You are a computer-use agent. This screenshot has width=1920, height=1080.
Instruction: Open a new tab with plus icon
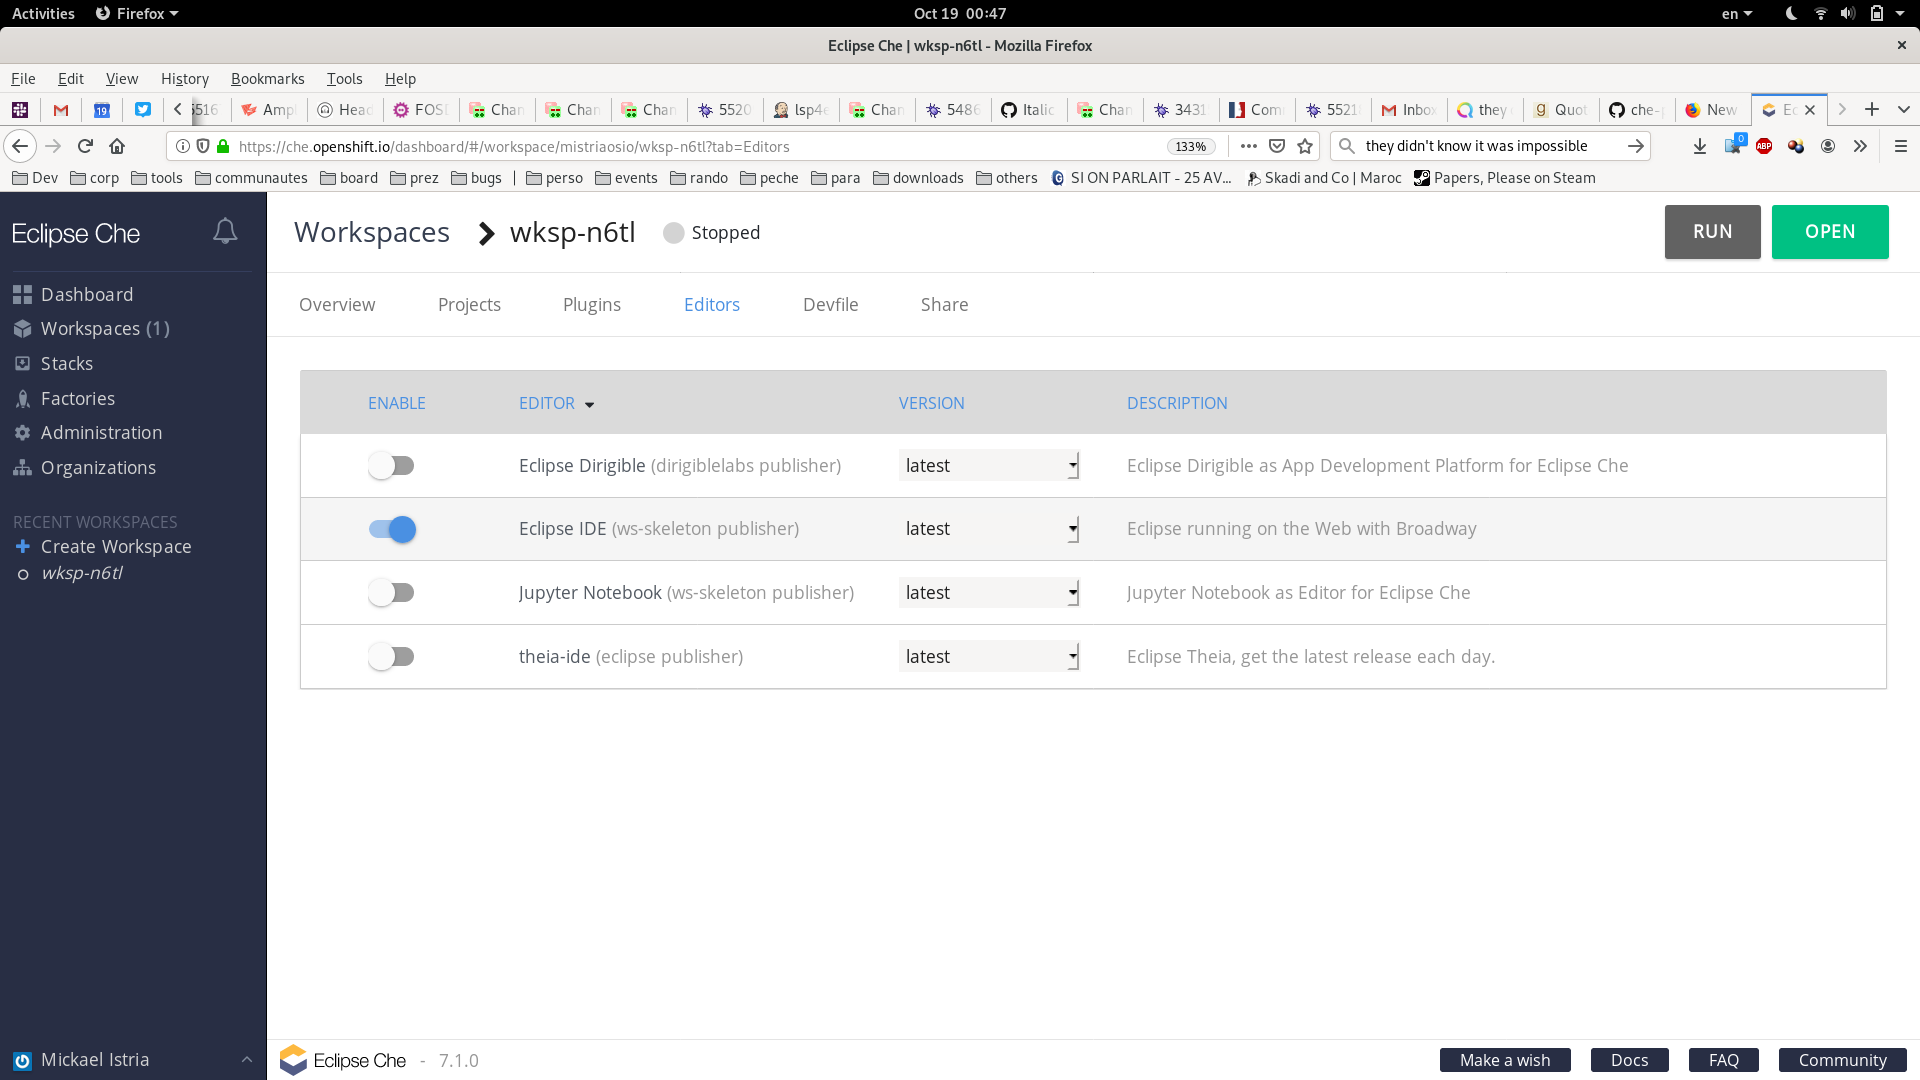[1872, 109]
